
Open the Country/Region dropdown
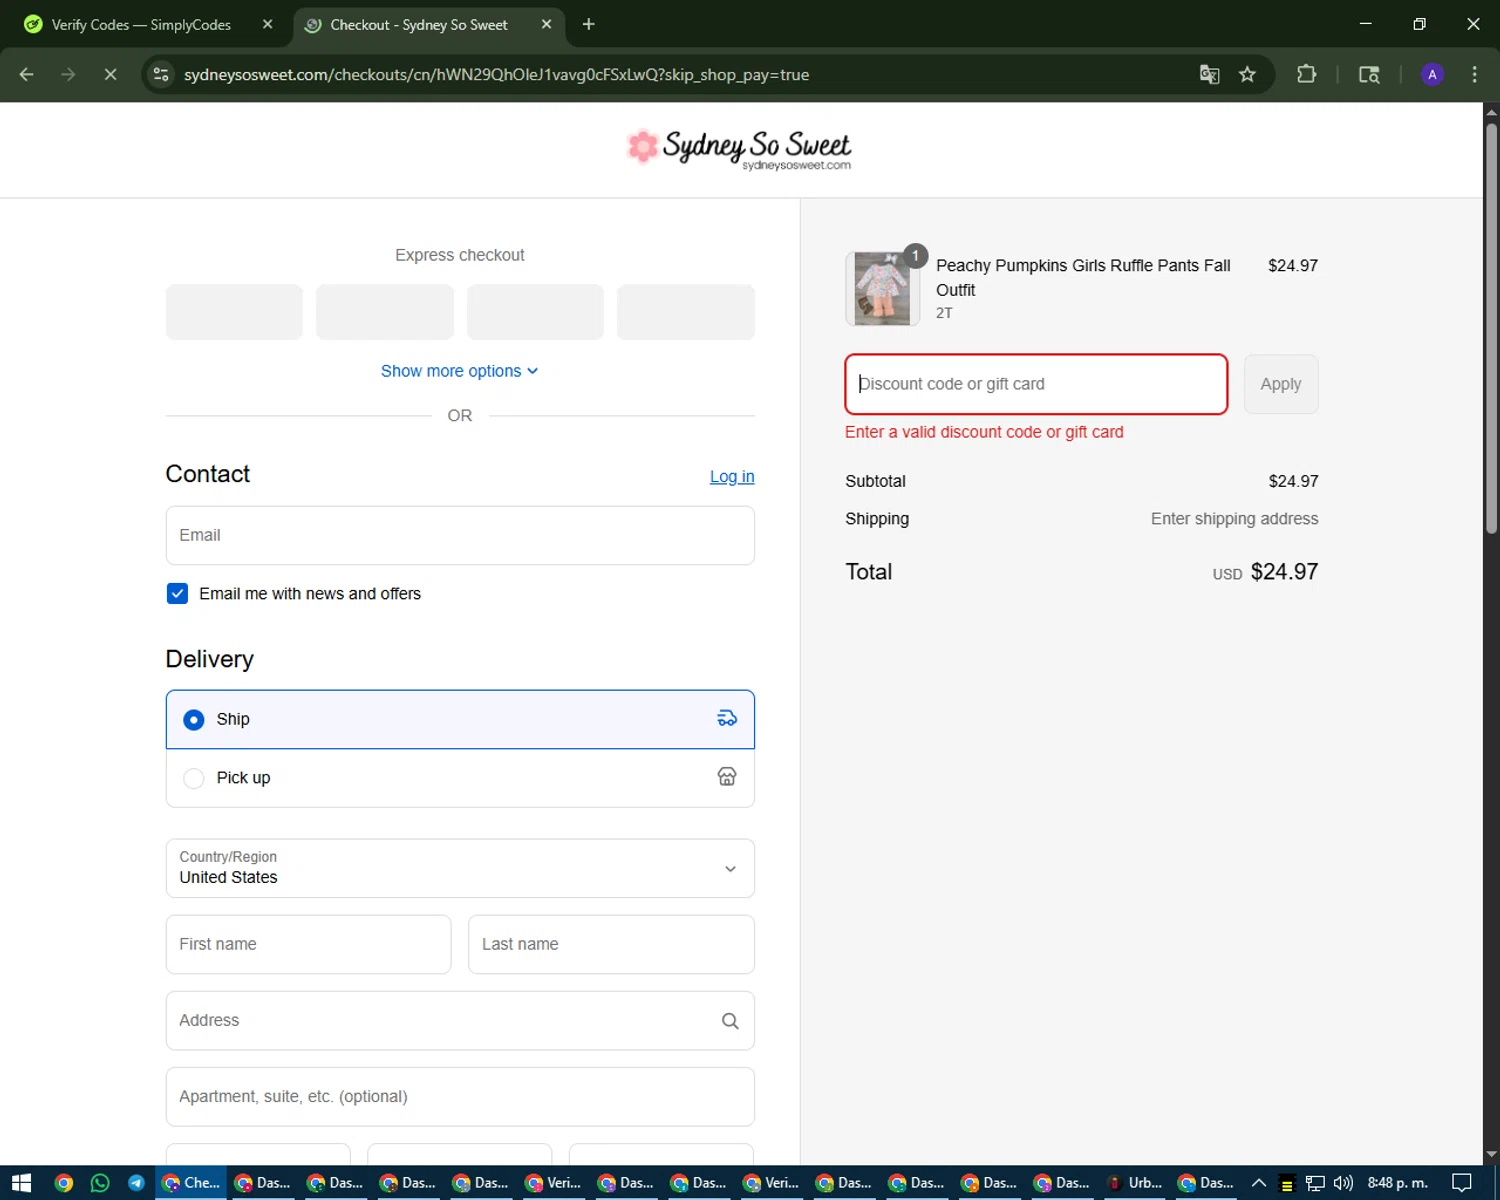click(x=460, y=868)
